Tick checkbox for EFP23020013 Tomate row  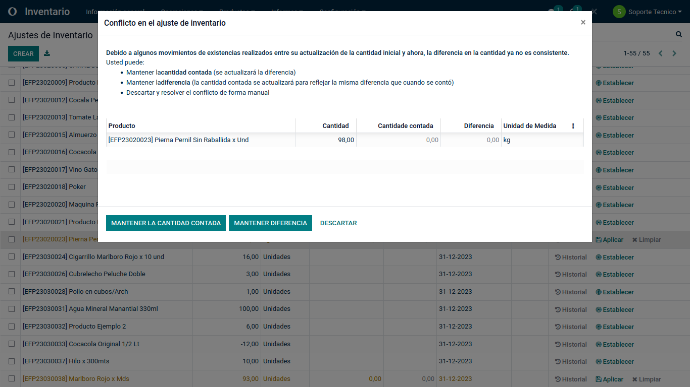pos(12,118)
